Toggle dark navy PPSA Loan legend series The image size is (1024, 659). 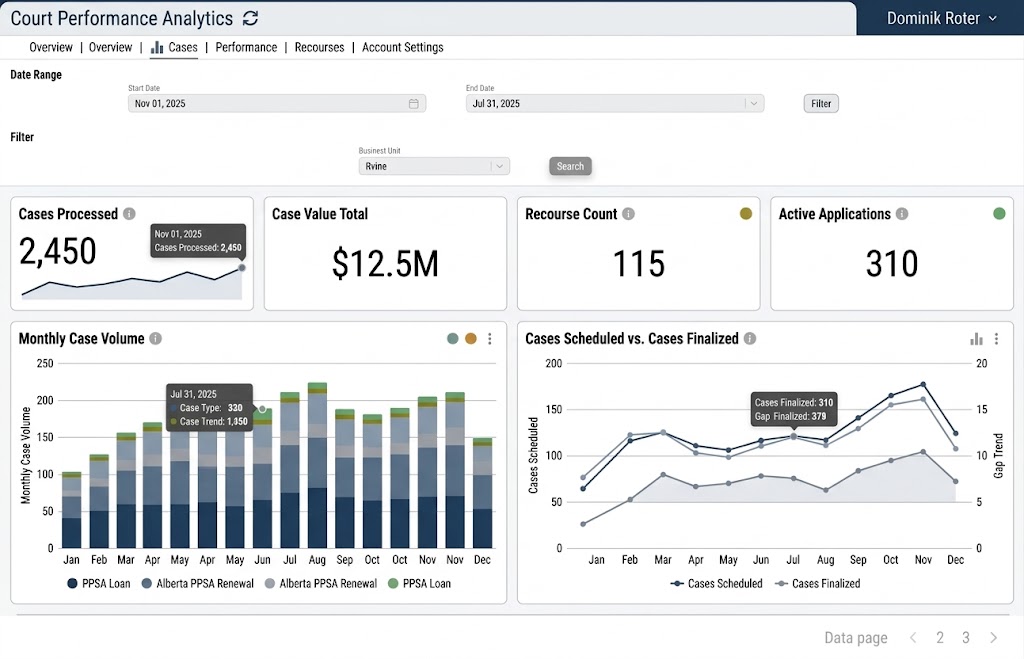click(99, 583)
